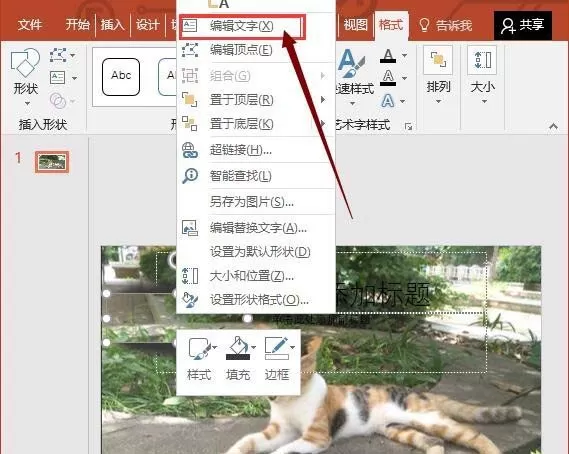Click the 样式 button on mini toolbar
Viewport: 569px width, 454px height.
pyautogui.click(x=199, y=359)
